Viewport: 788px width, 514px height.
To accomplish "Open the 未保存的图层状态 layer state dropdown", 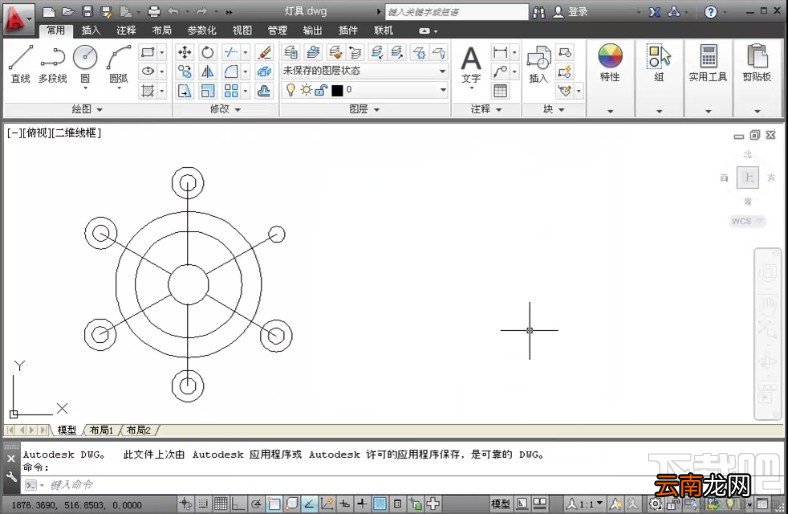I will click(x=365, y=71).
